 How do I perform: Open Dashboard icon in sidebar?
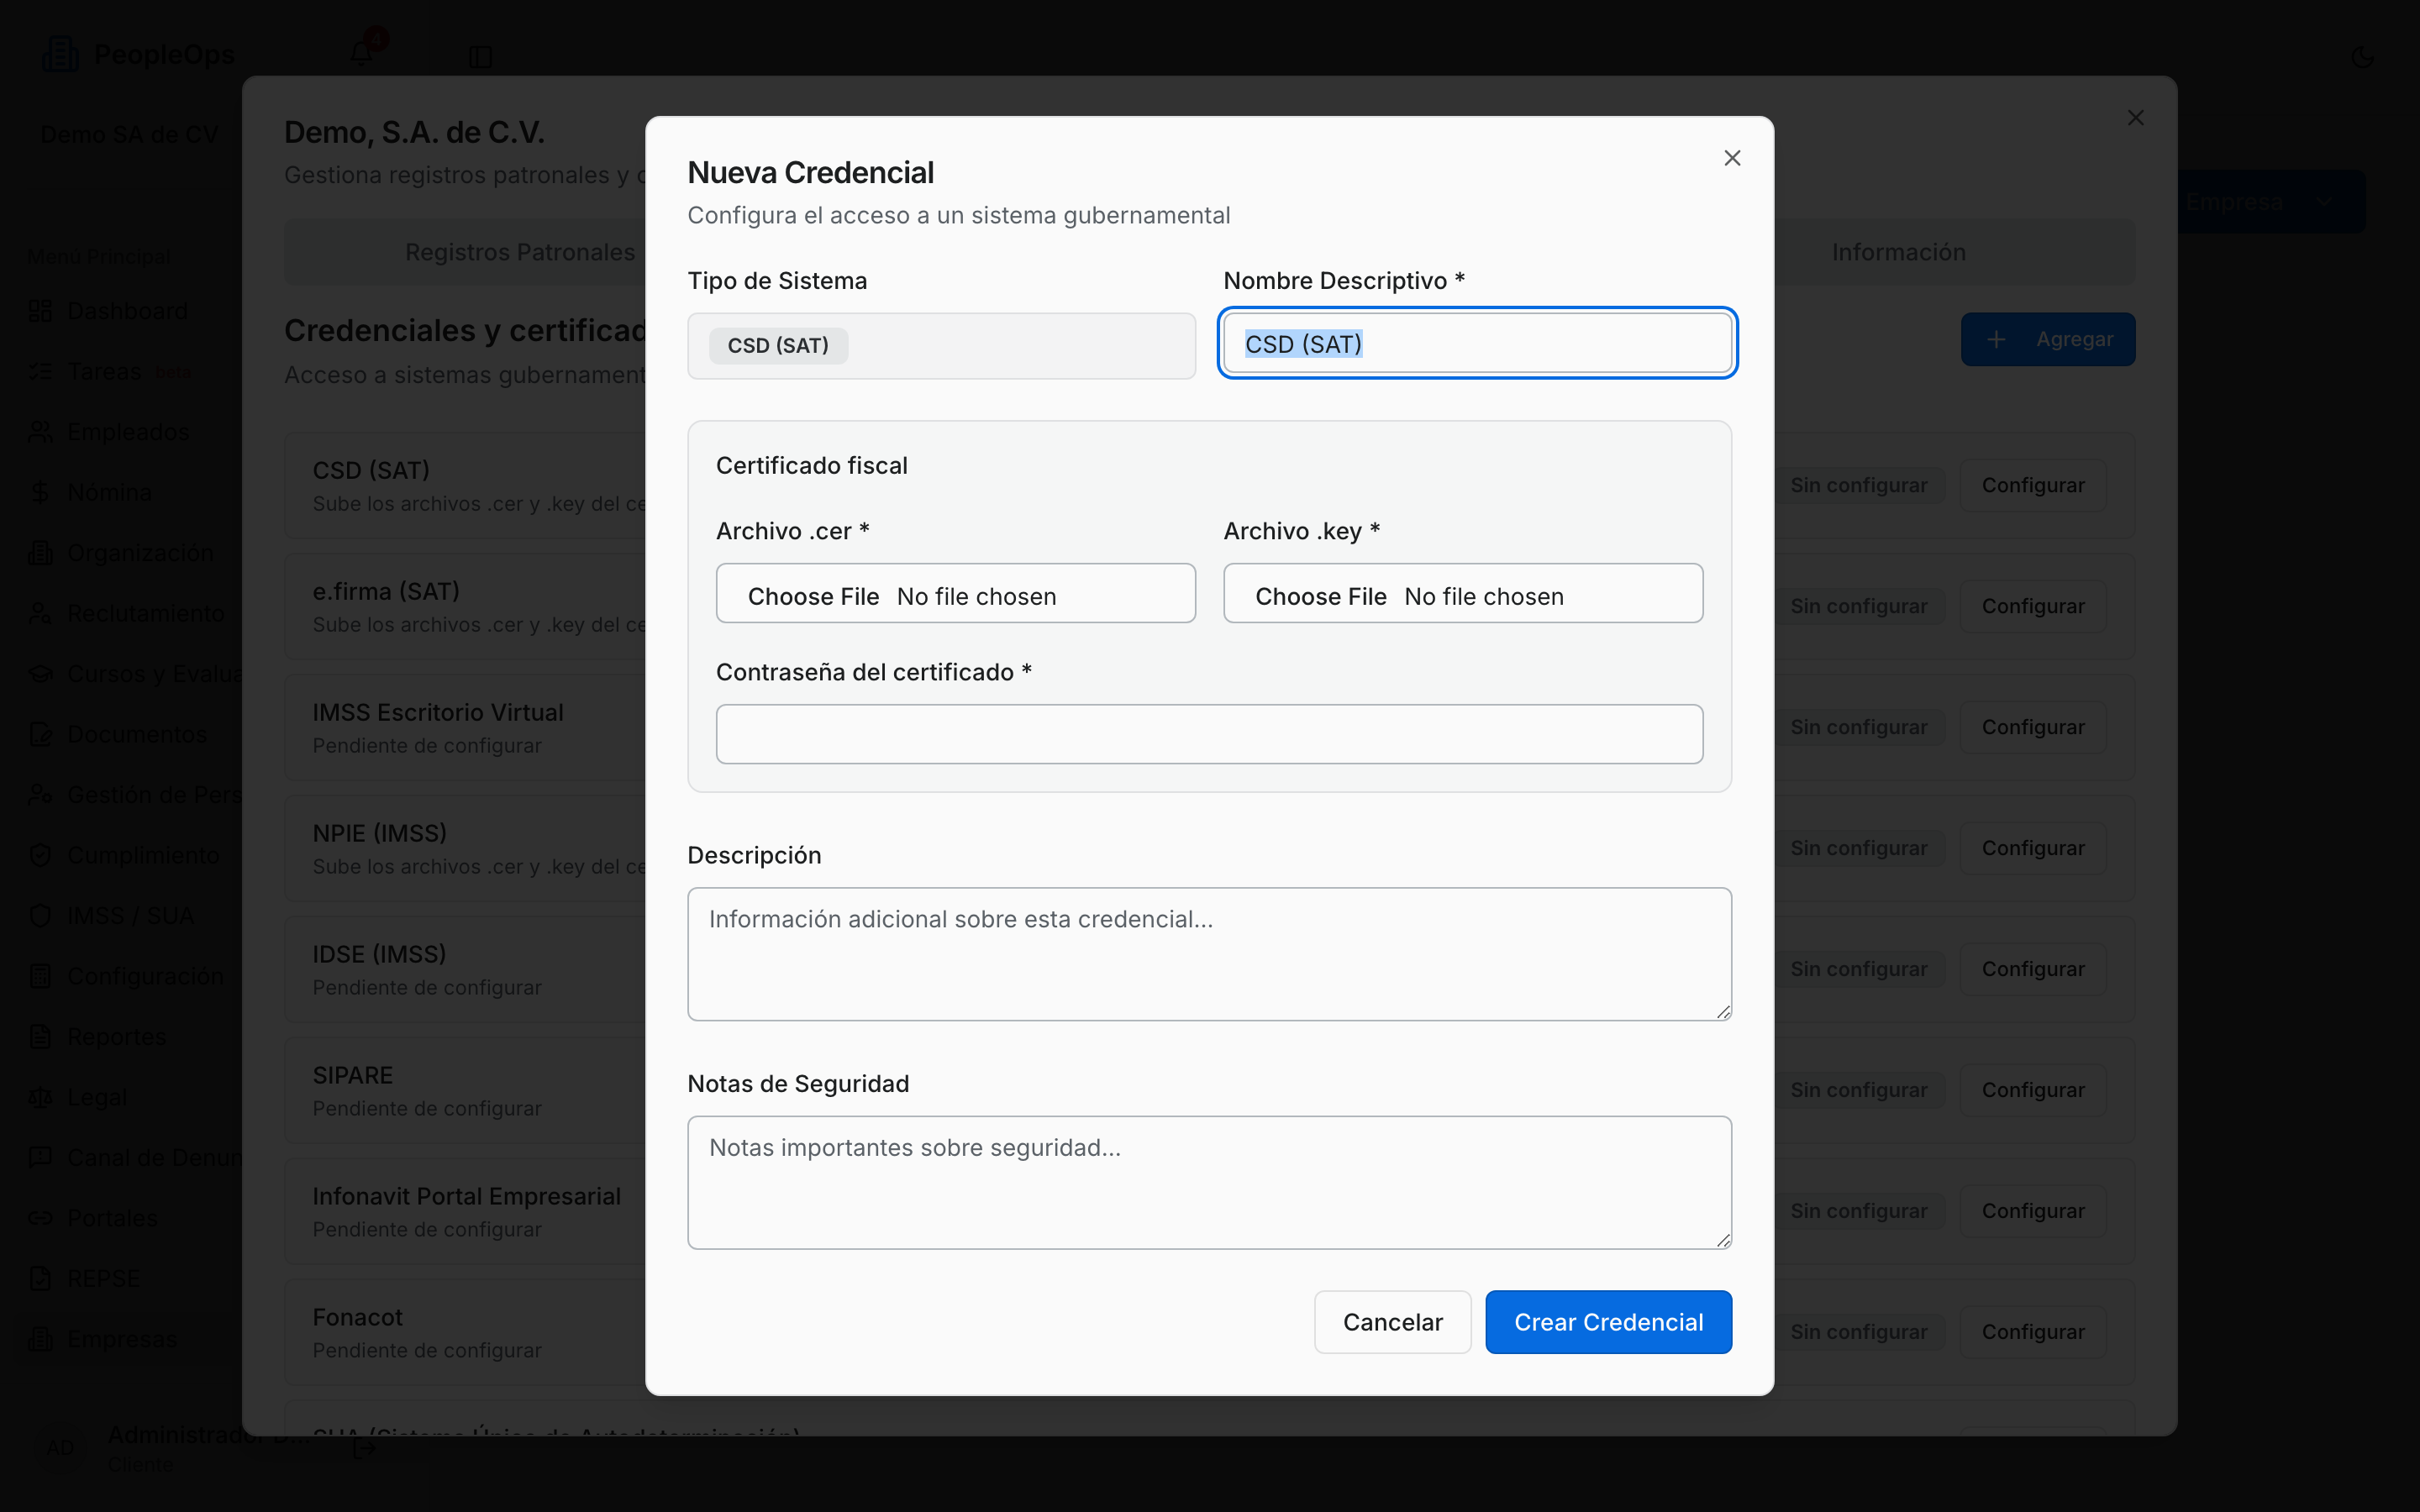40,311
